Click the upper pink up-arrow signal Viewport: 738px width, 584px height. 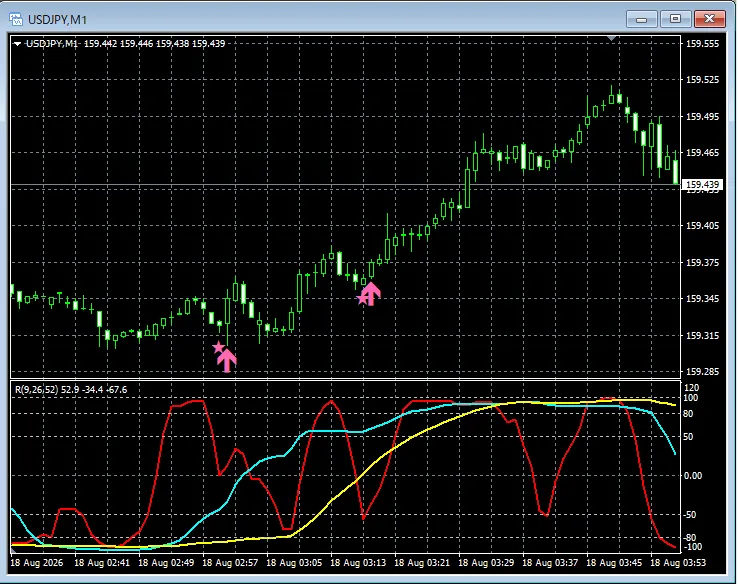pyautogui.click(x=371, y=294)
